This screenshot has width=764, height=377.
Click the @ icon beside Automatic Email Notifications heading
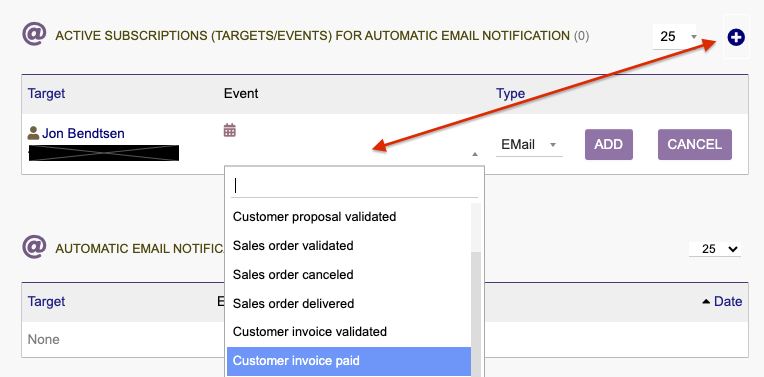35,247
